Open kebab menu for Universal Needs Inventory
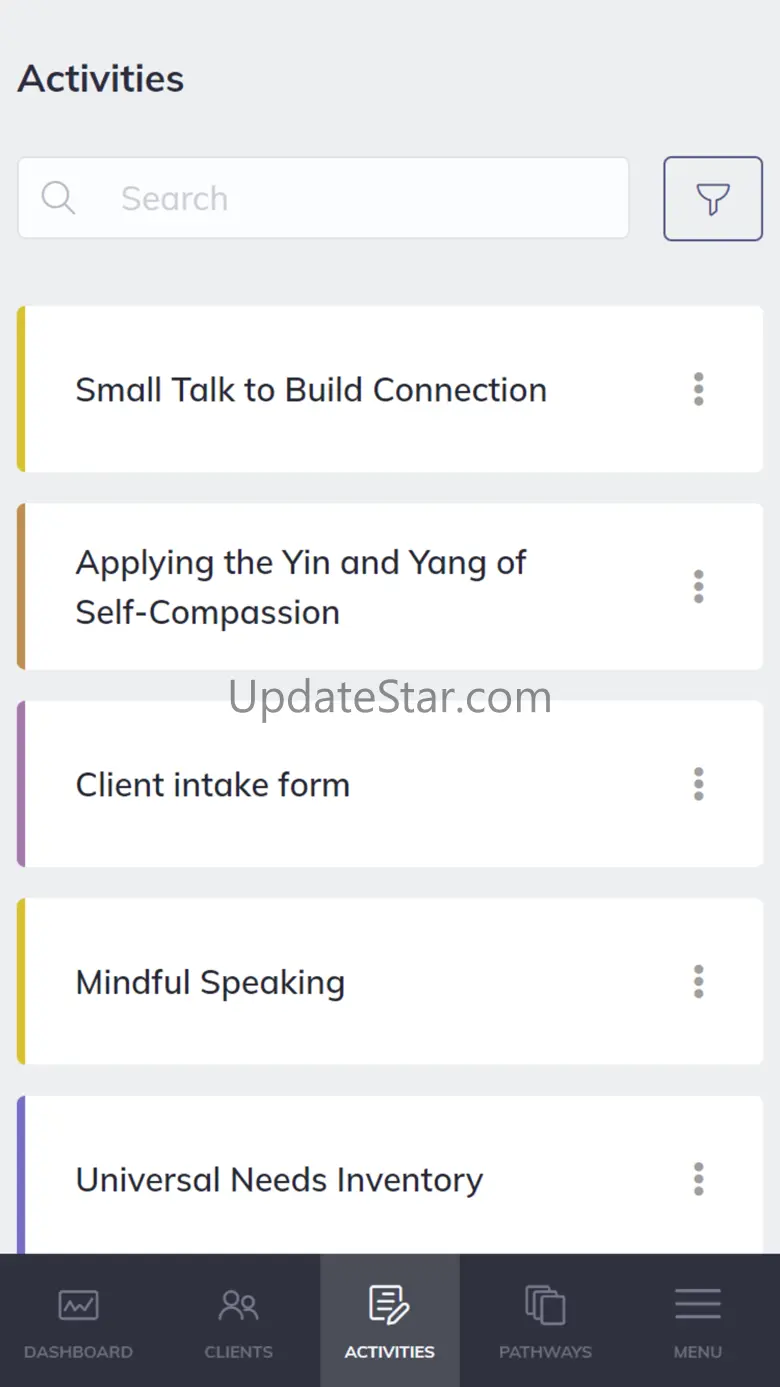Image resolution: width=780 pixels, height=1387 pixels. pyautogui.click(x=699, y=1179)
